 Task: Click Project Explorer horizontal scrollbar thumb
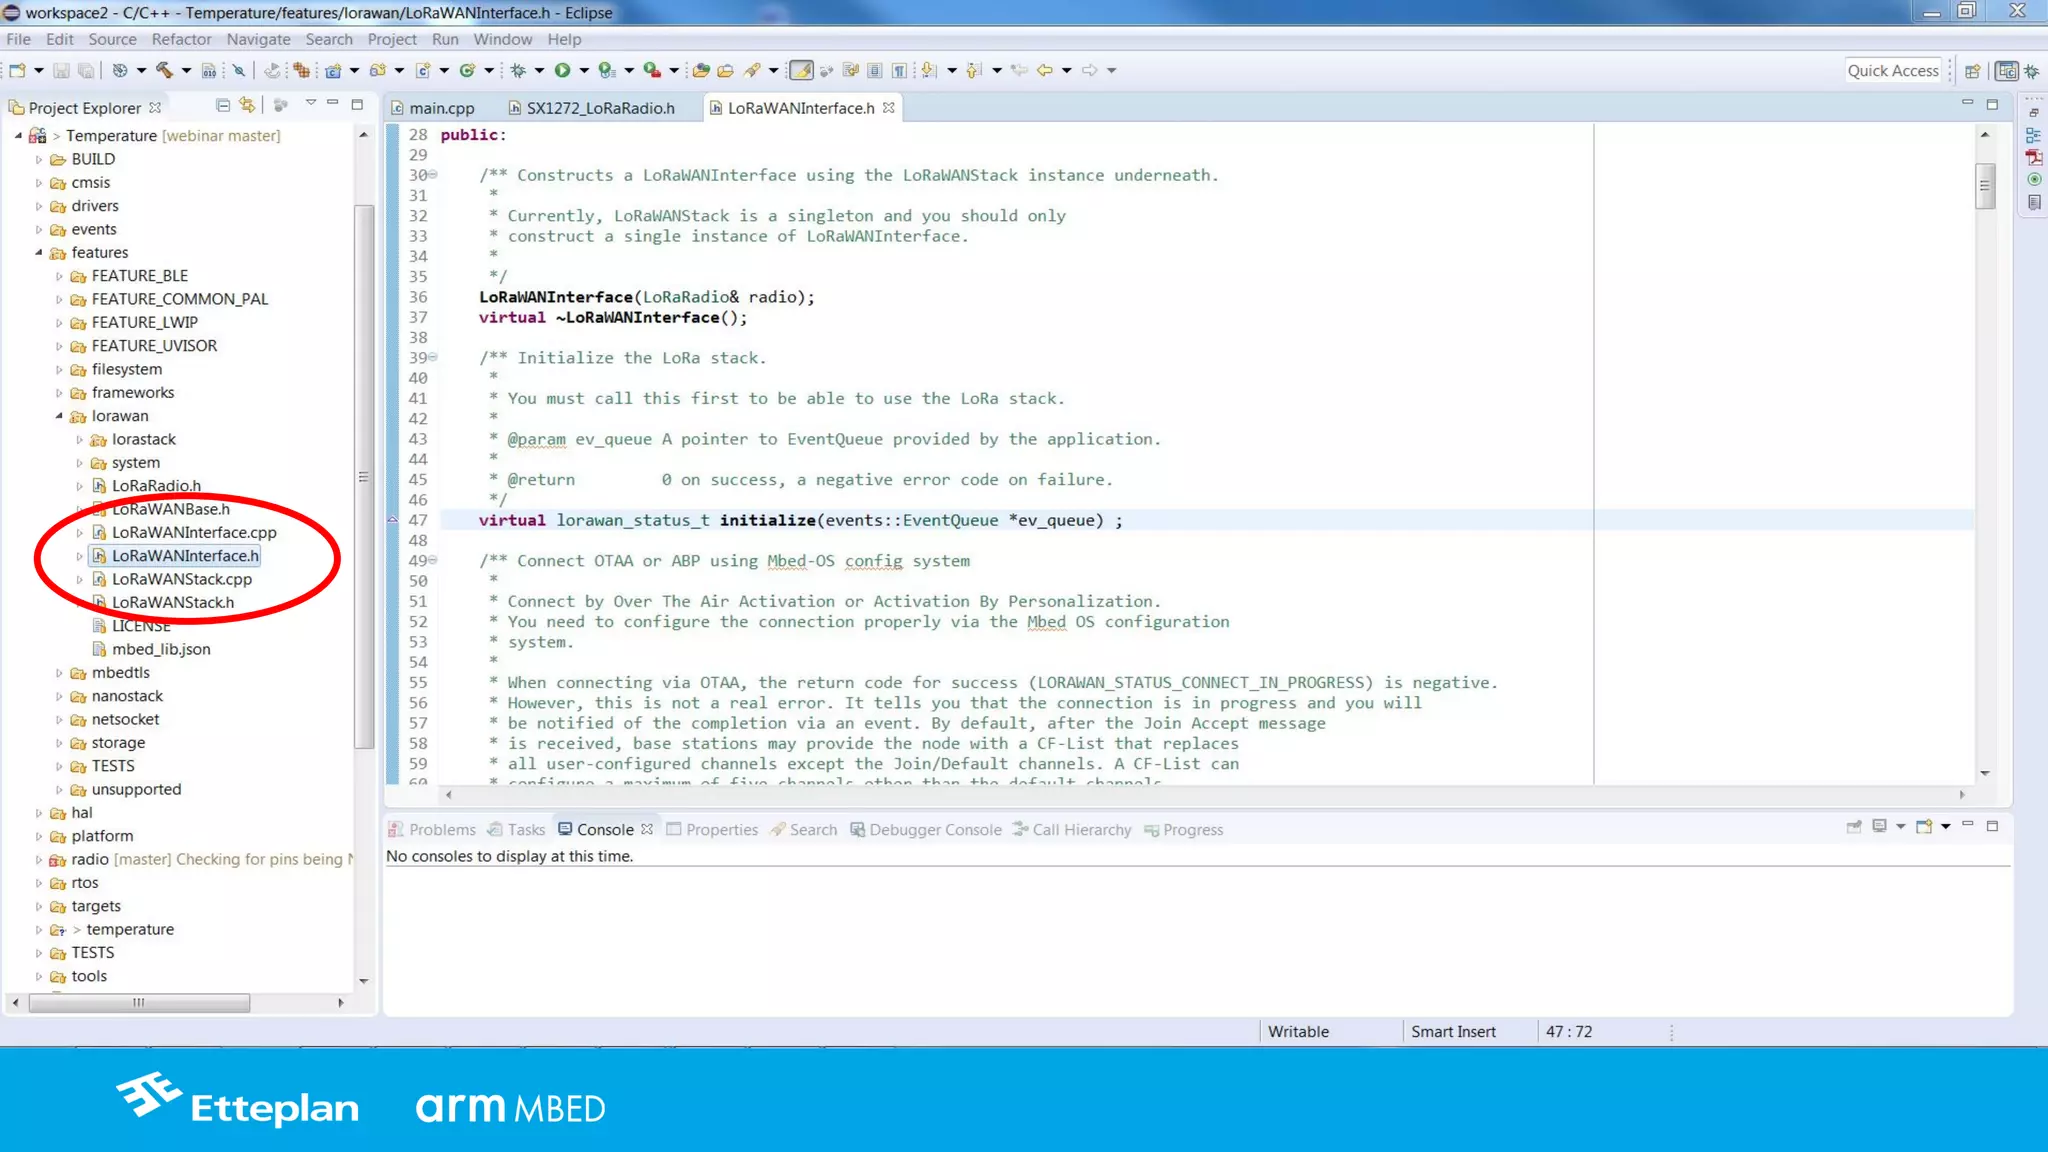coord(139,1002)
